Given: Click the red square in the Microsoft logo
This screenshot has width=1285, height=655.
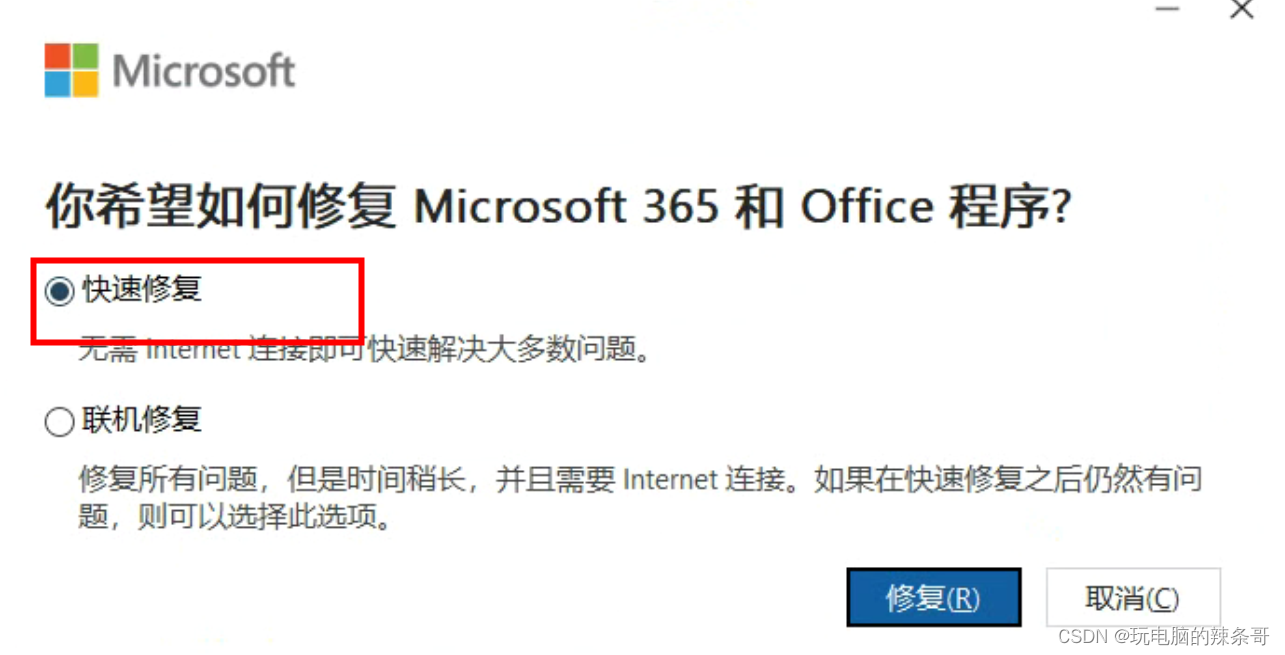Looking at the screenshot, I should point(58,56).
